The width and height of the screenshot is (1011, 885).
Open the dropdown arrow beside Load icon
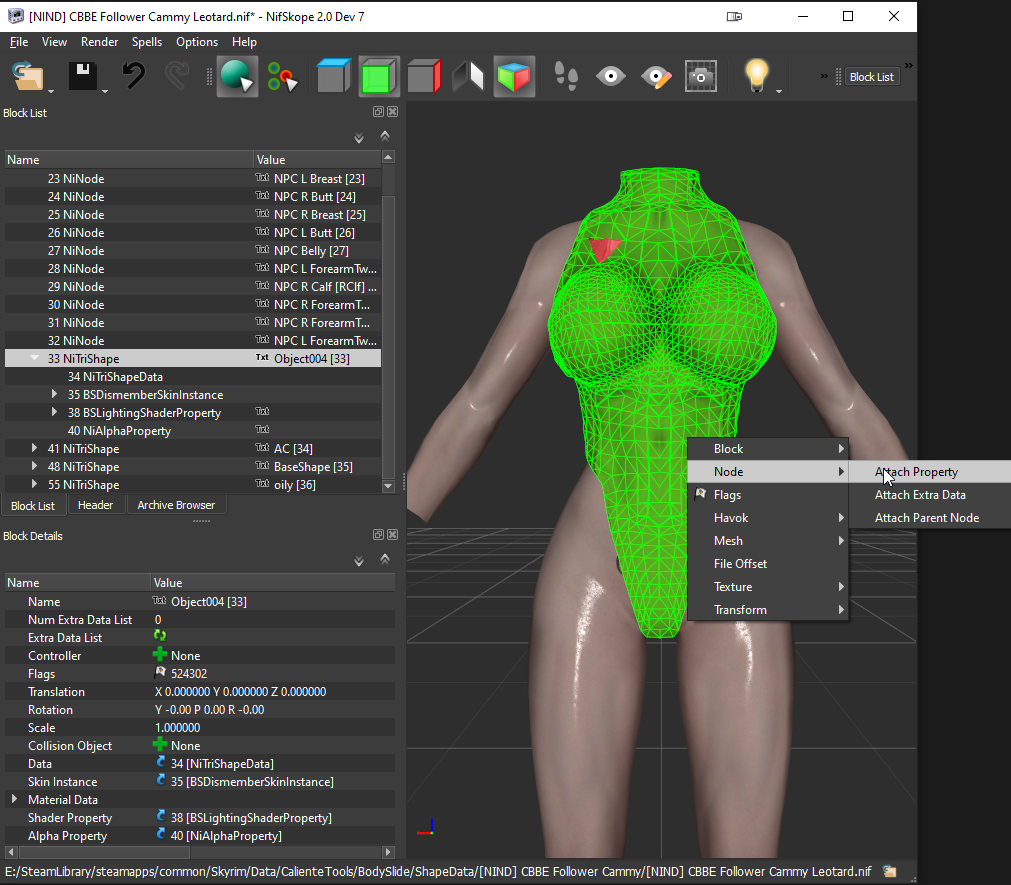[x=51, y=91]
